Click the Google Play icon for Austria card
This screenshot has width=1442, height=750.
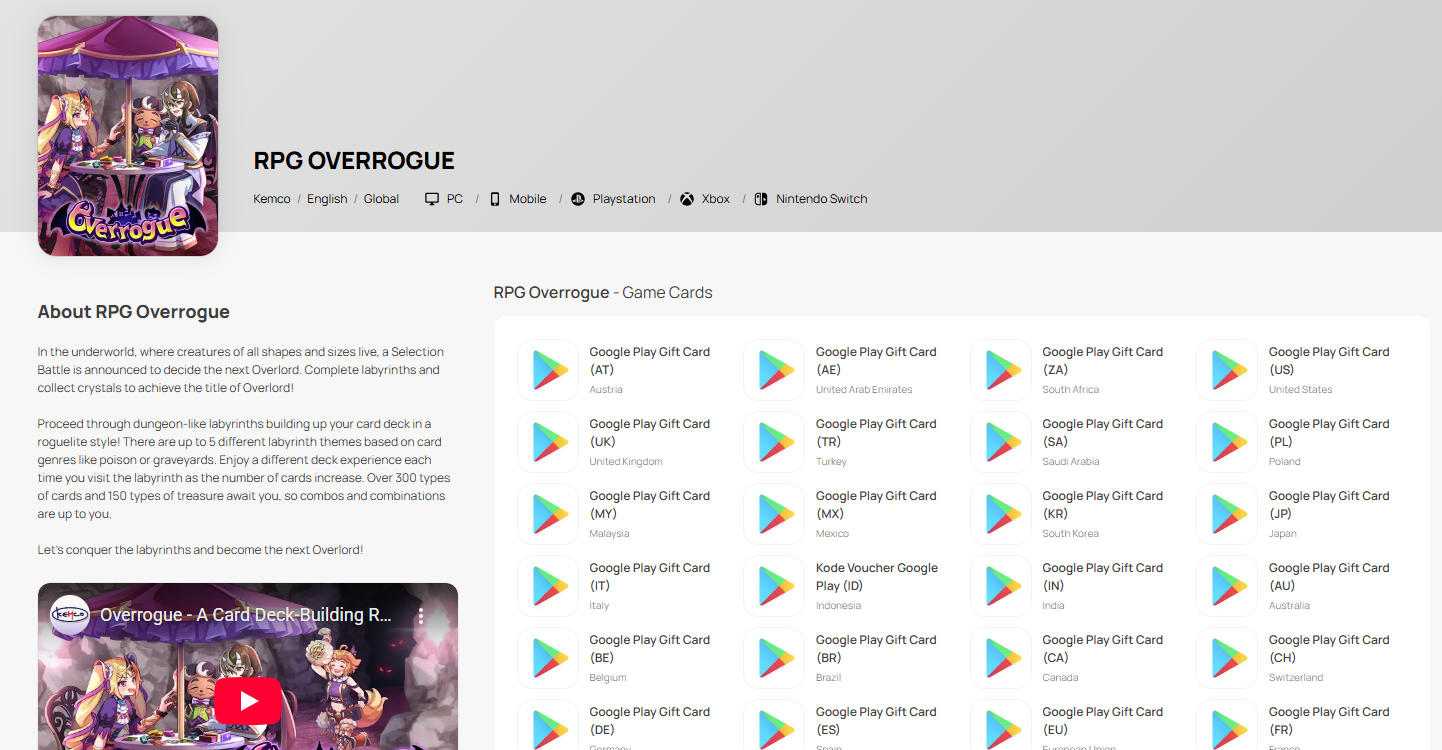click(548, 370)
